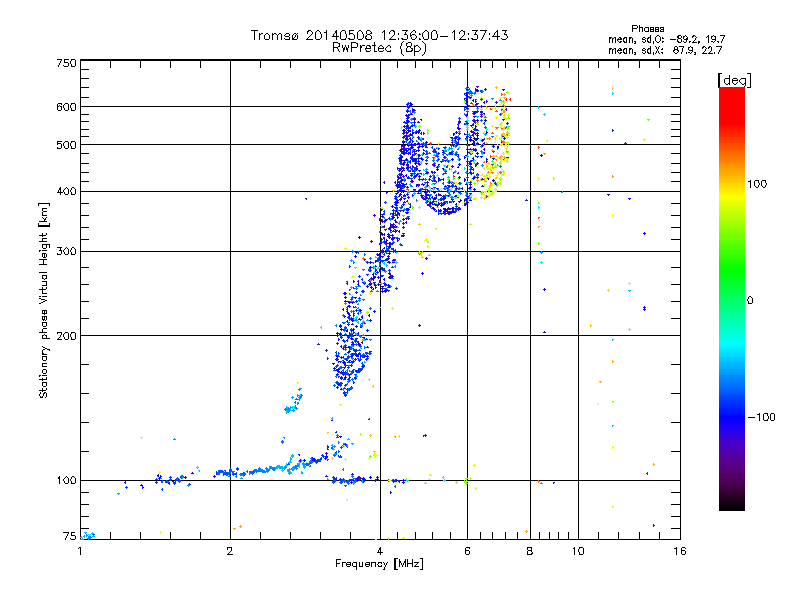This screenshot has width=800, height=600.
Task: Click the x-axis tick label '16'
Action: 680,551
